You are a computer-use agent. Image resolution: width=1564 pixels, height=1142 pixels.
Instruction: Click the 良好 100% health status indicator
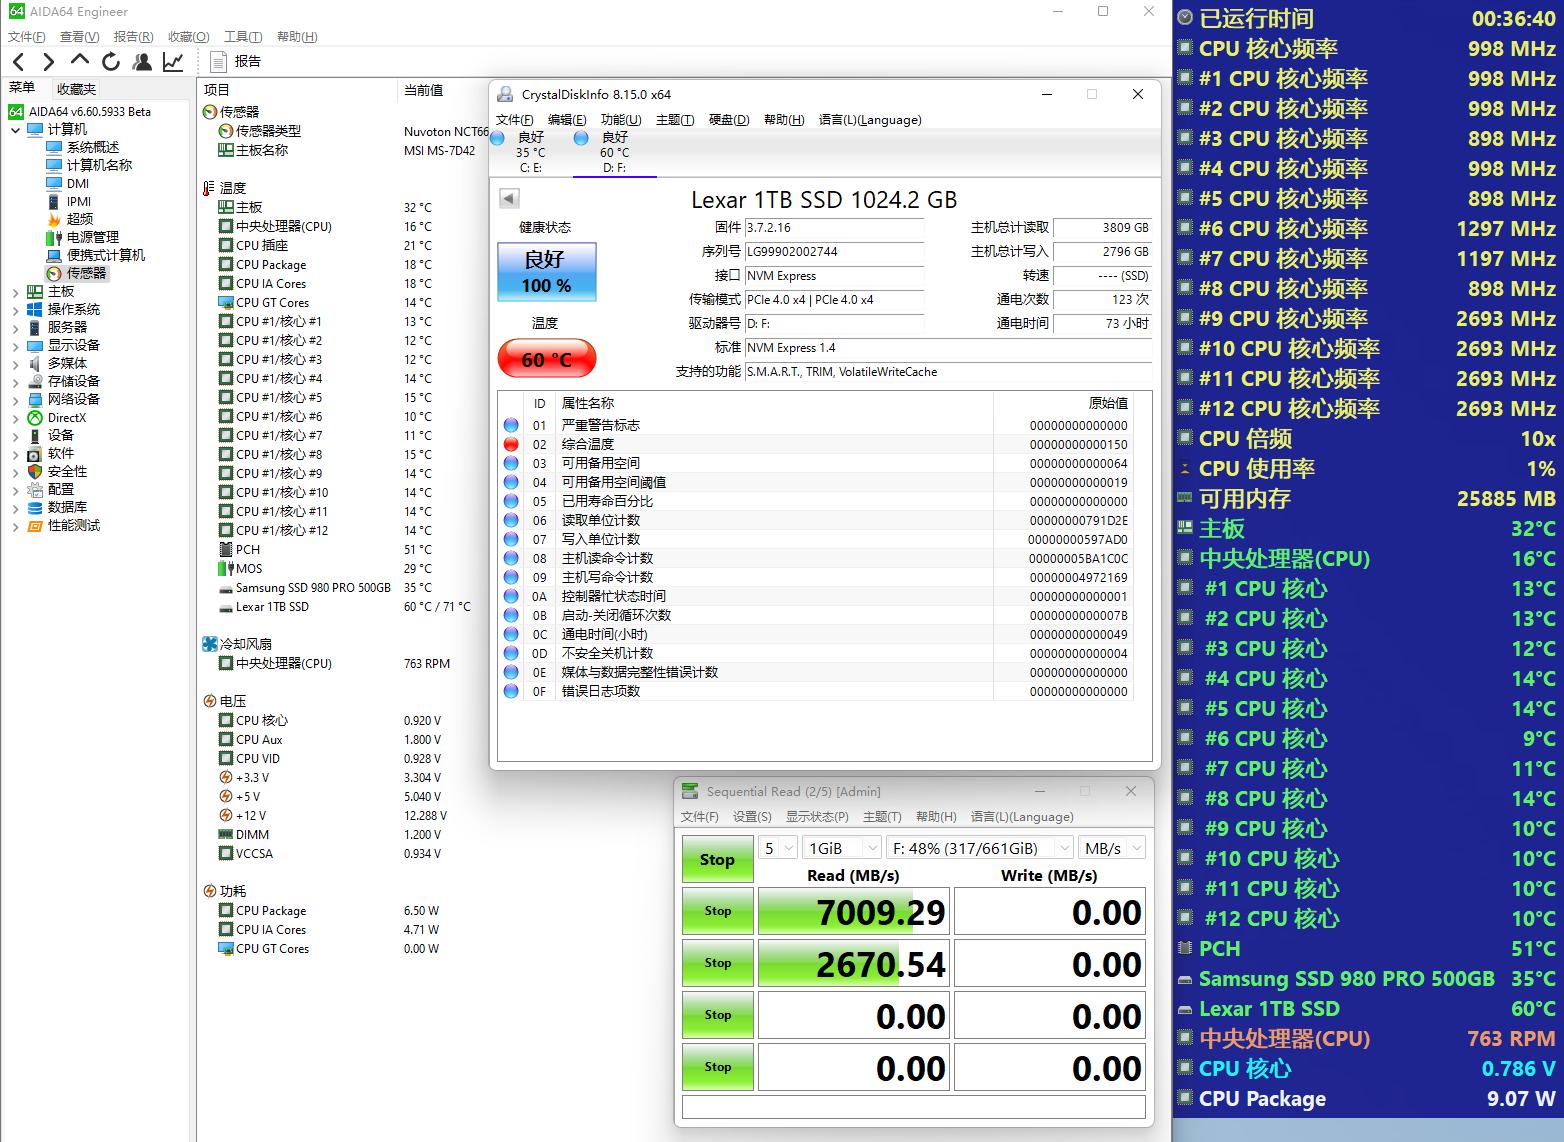click(545, 271)
